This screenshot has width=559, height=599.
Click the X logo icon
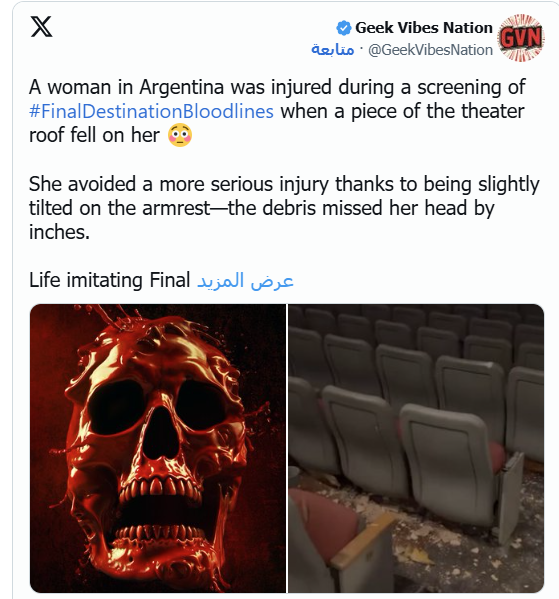coord(41,27)
